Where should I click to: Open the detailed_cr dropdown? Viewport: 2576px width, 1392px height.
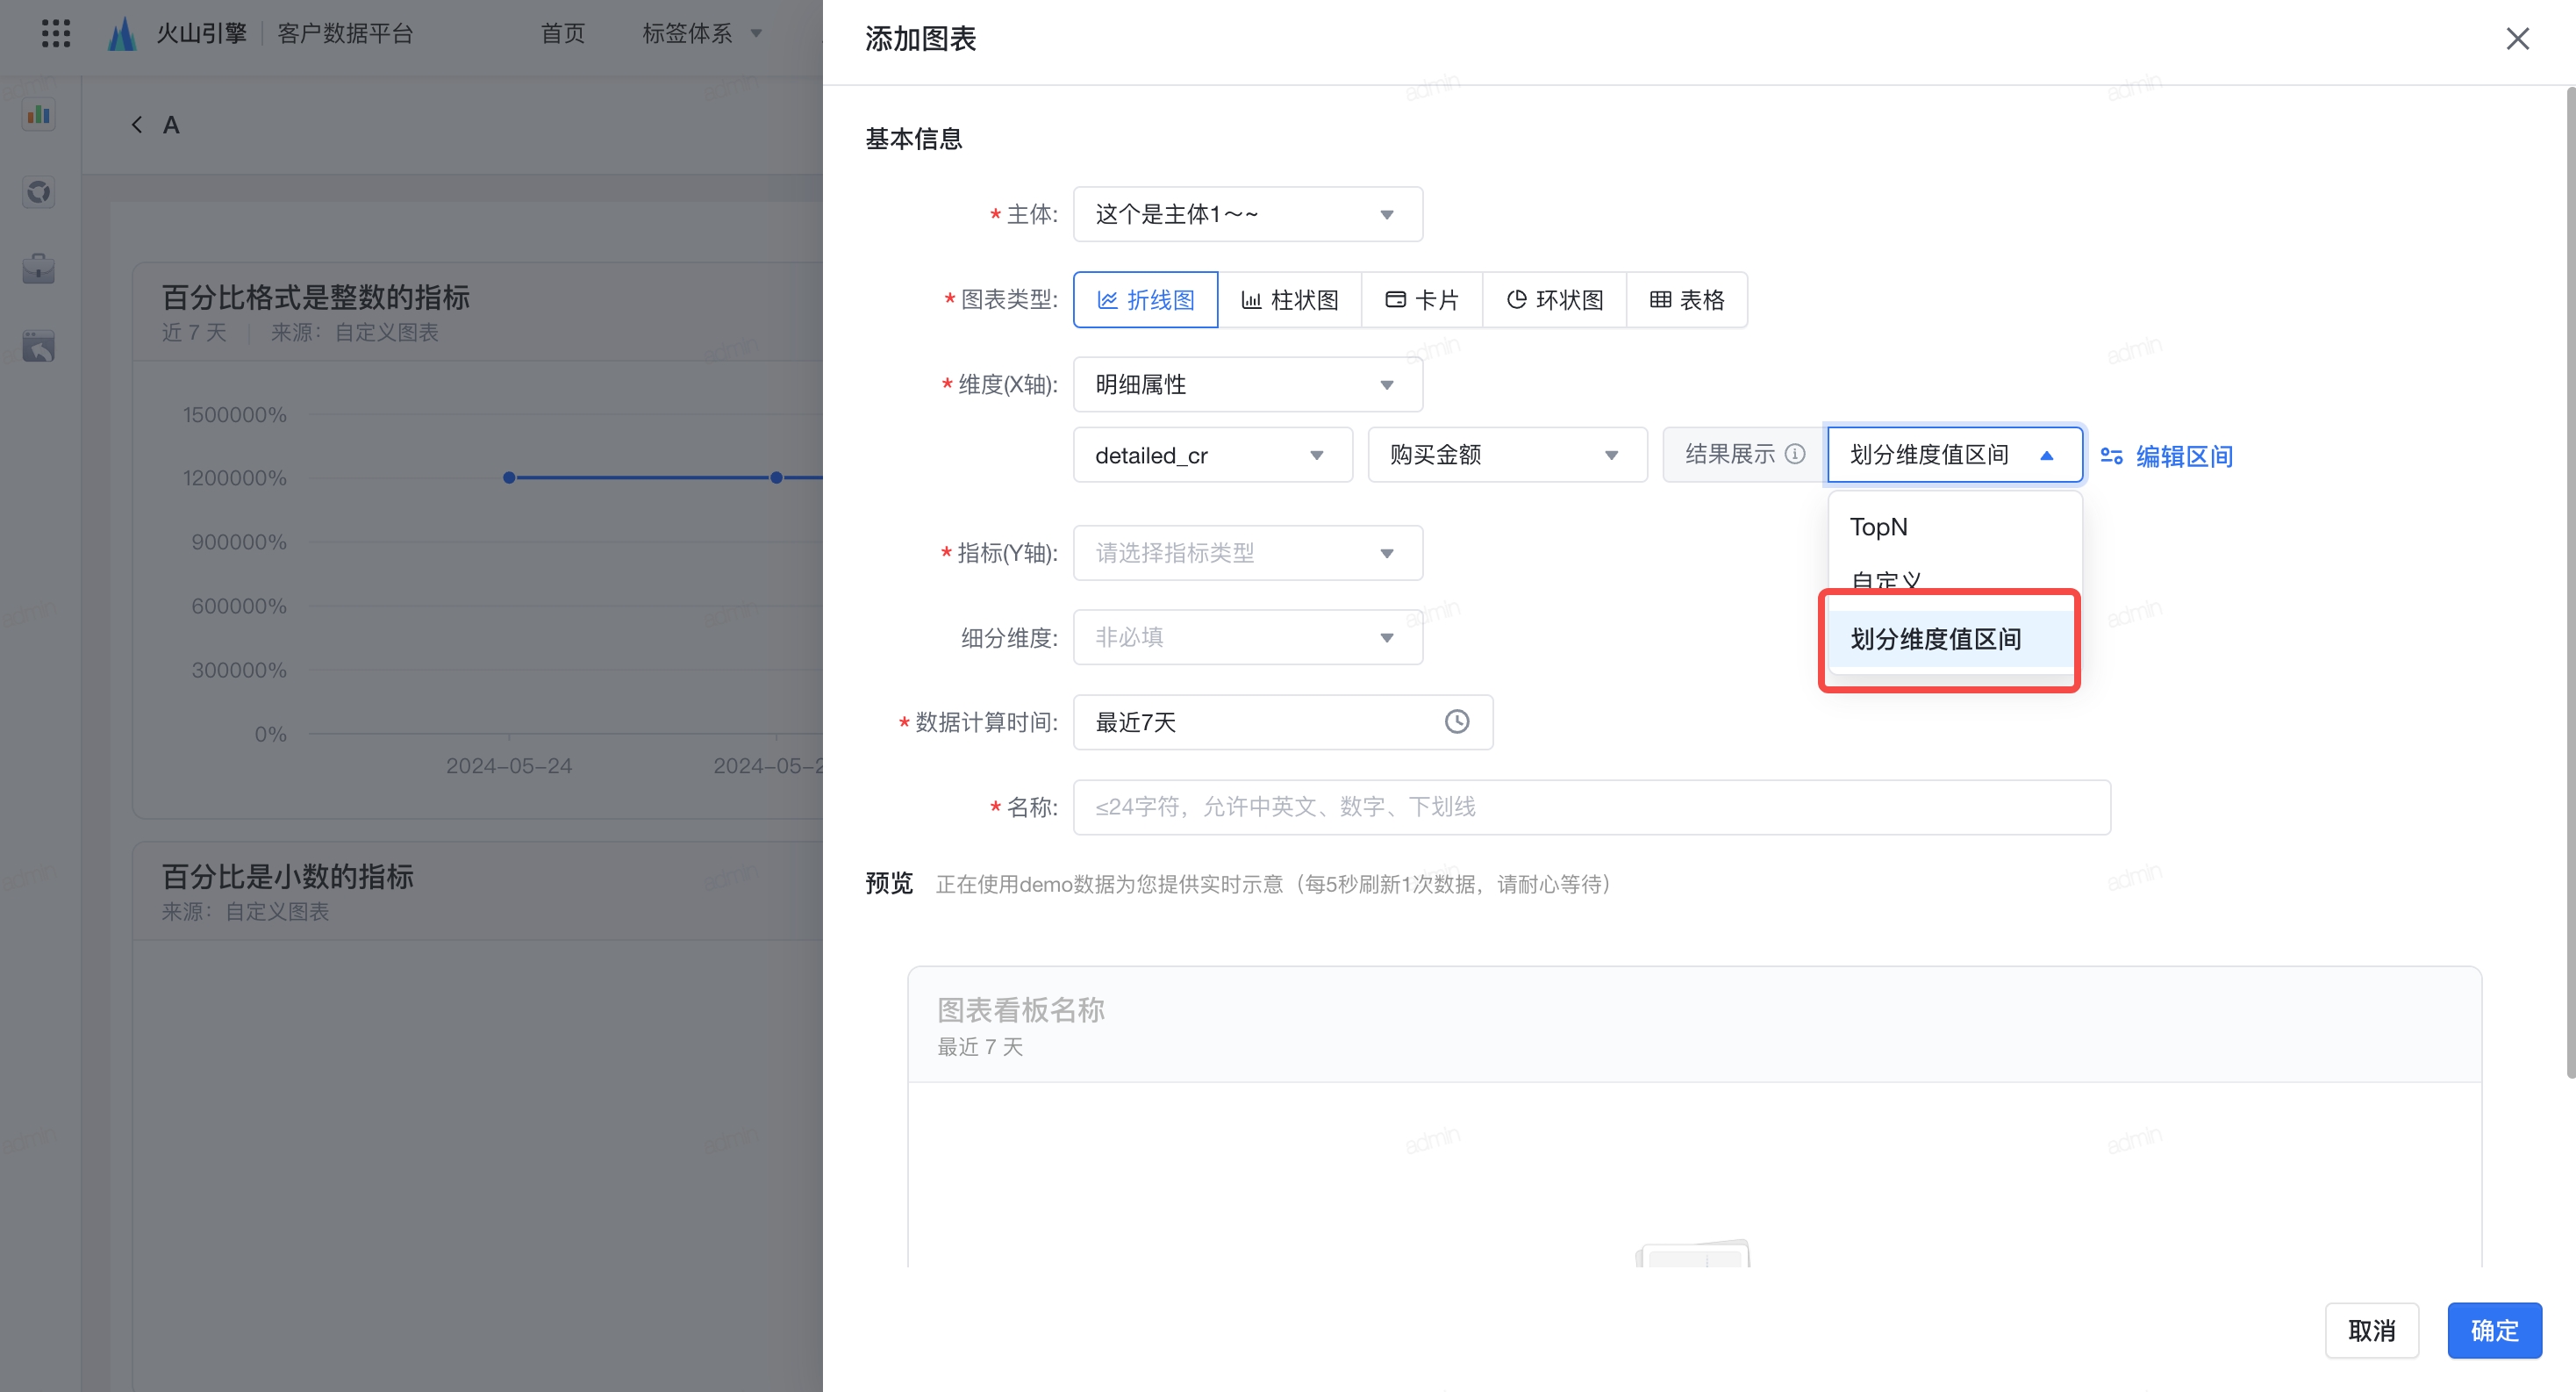click(1213, 455)
